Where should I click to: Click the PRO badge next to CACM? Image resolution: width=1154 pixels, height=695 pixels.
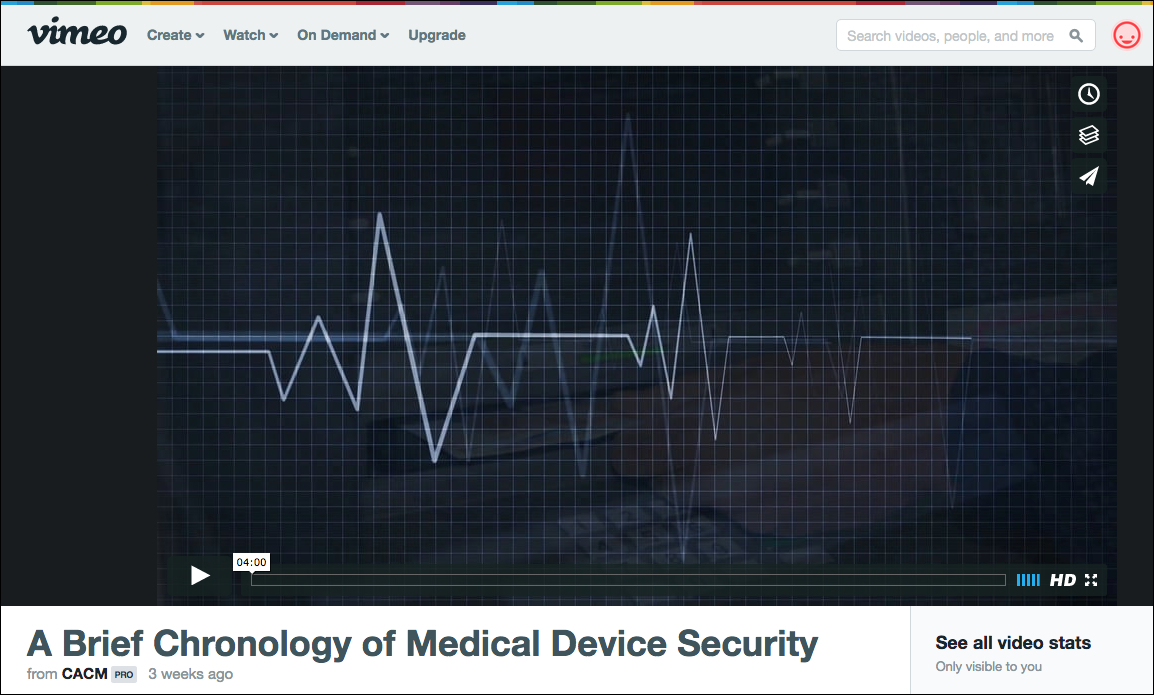pos(124,674)
